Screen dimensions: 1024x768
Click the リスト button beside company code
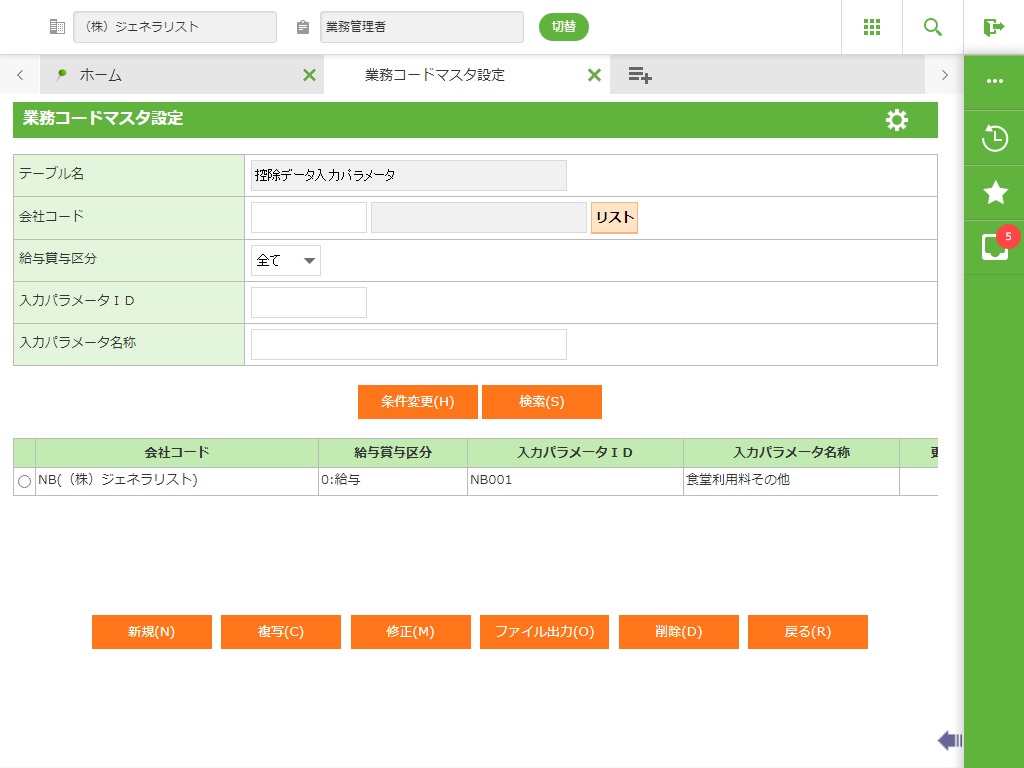coord(614,218)
